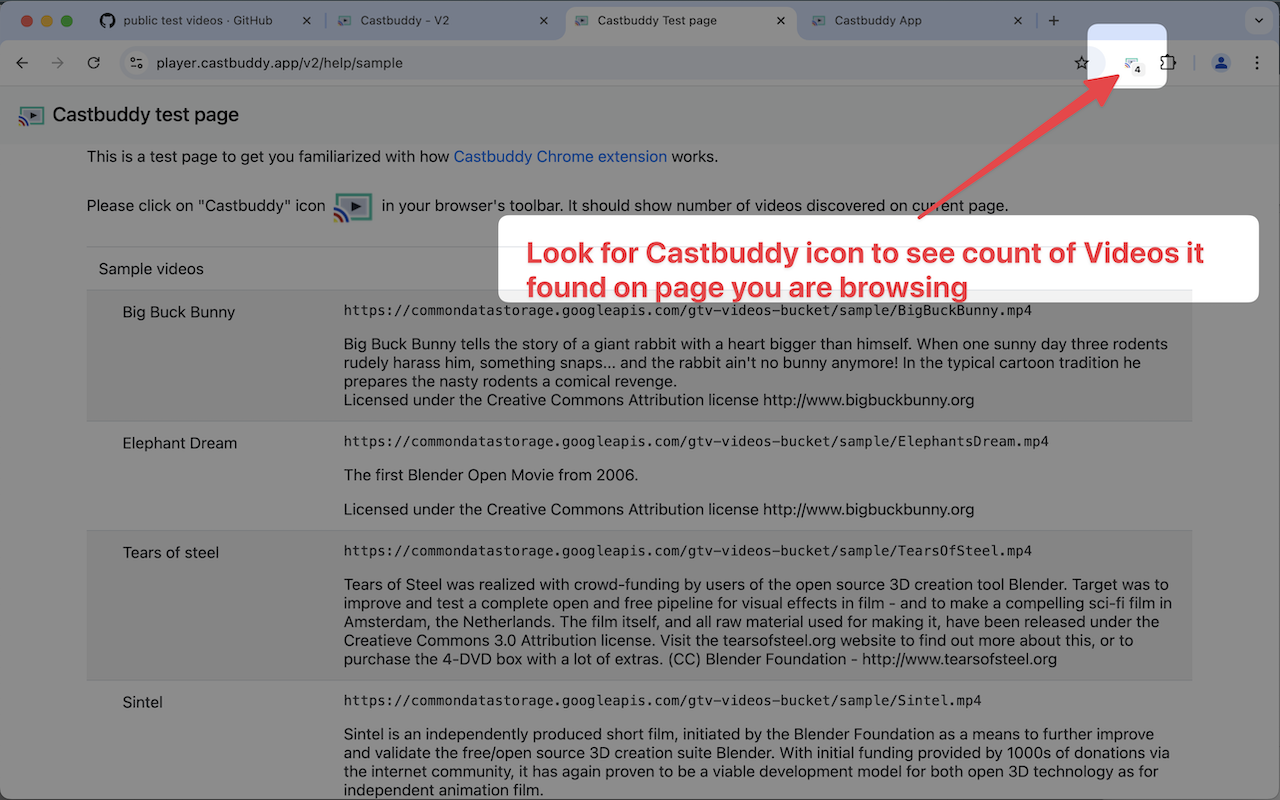Viewport: 1280px width, 800px height.
Task: Click the browser forward arrow
Action: click(x=58, y=63)
